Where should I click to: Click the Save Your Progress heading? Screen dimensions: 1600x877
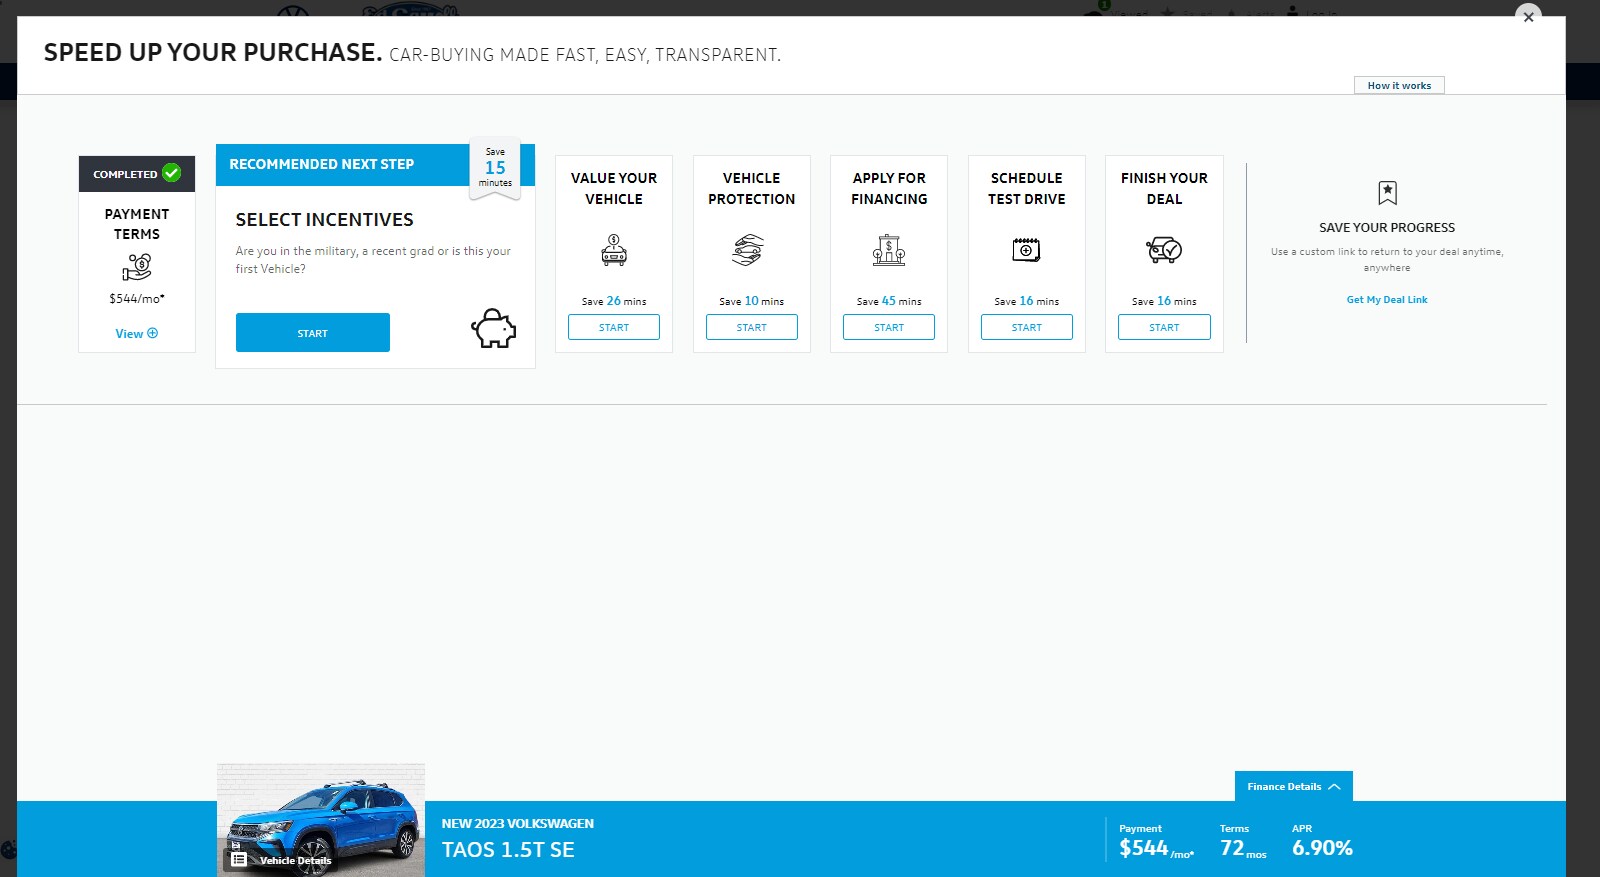point(1387,228)
